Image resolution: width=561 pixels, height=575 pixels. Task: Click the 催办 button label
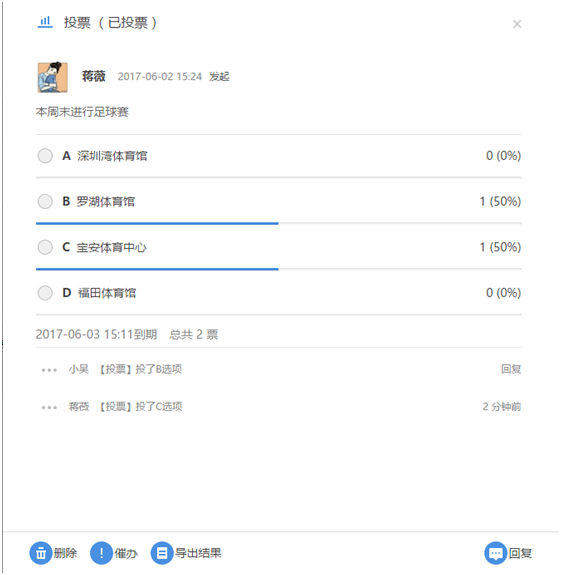tap(126, 553)
